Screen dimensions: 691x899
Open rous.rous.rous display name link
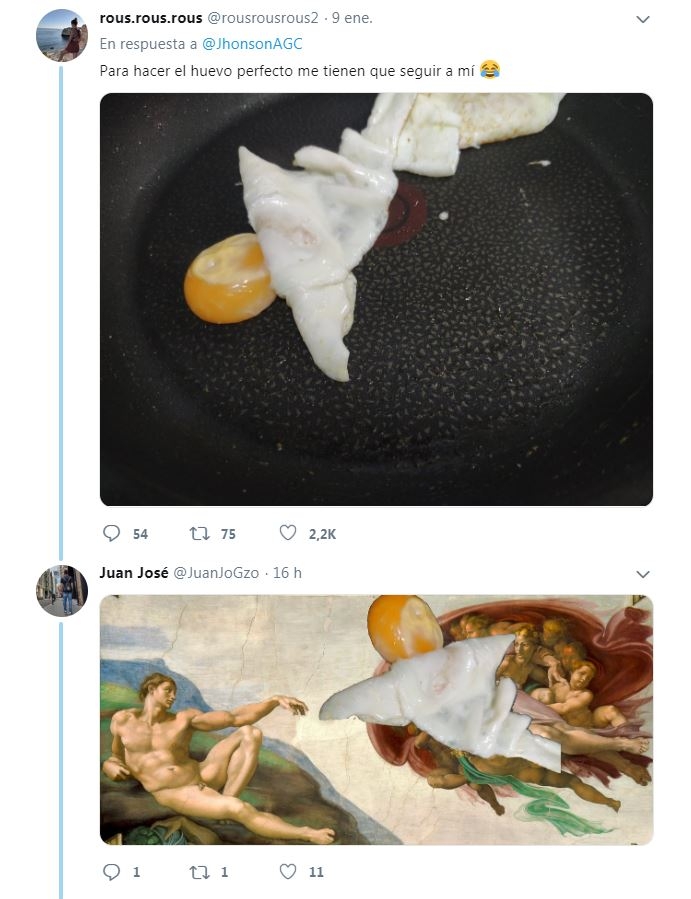151,19
